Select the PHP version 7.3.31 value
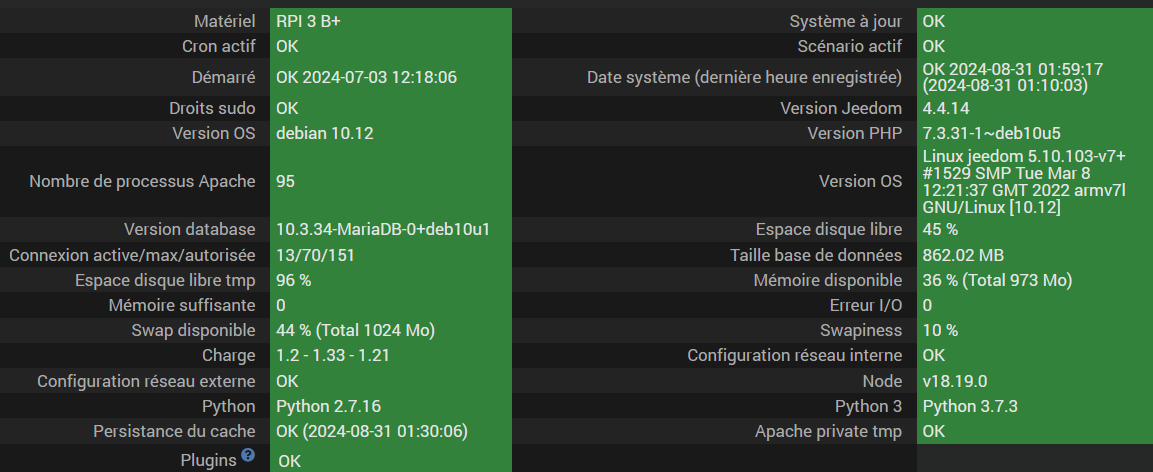Screen dimensions: 1153x472 click(x=991, y=133)
